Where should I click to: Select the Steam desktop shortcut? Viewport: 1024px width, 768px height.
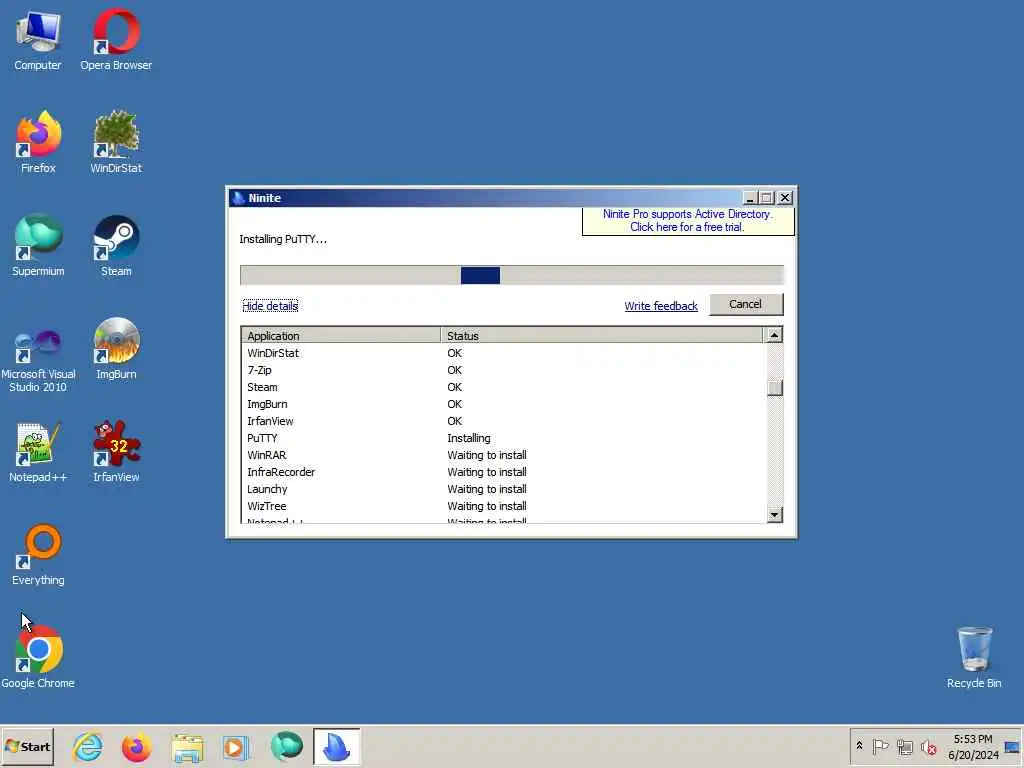116,246
